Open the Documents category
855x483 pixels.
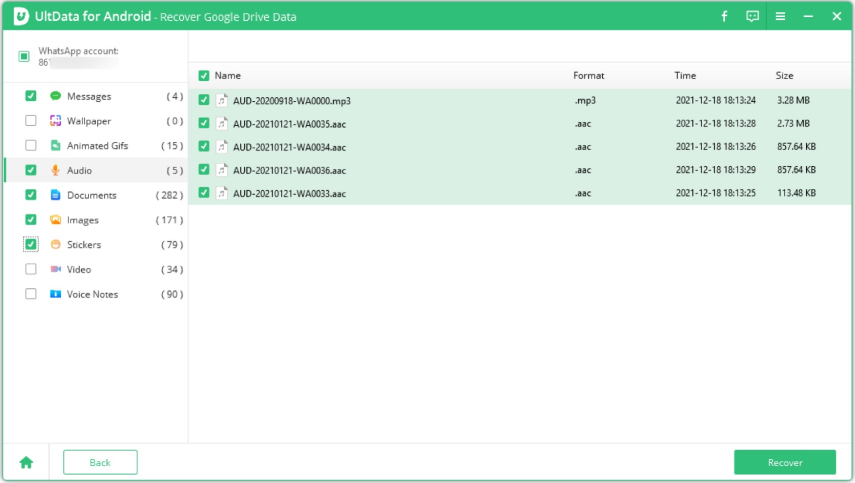coord(92,195)
